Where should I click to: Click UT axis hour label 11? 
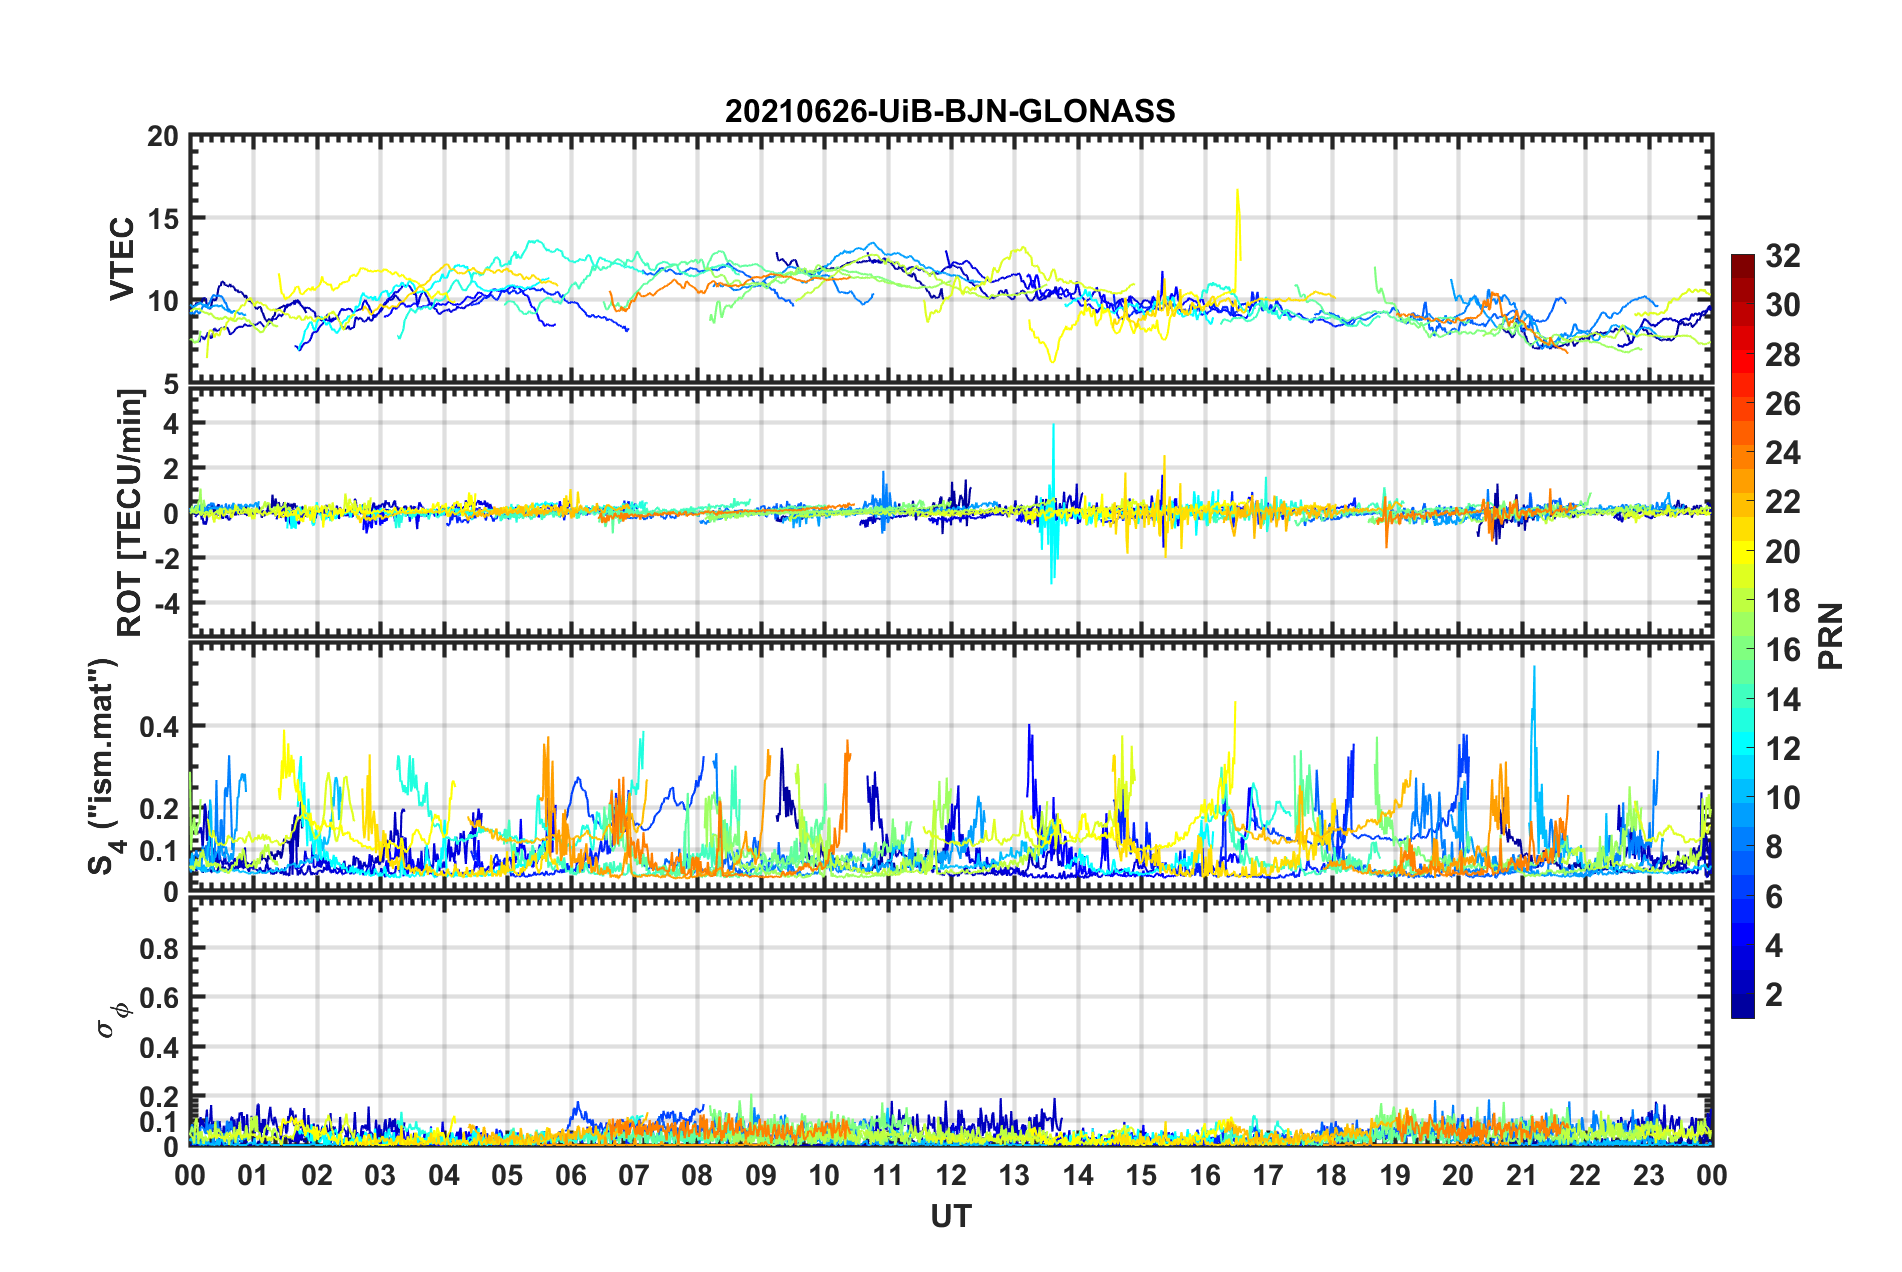point(888,1175)
